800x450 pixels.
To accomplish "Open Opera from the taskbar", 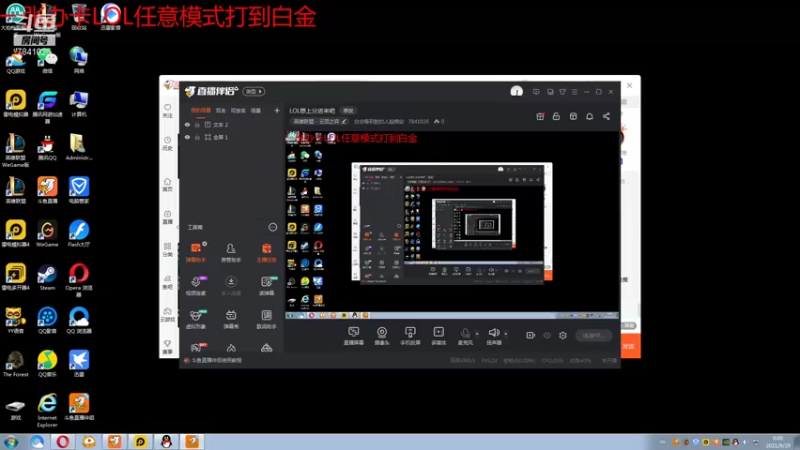I will click(x=62, y=442).
